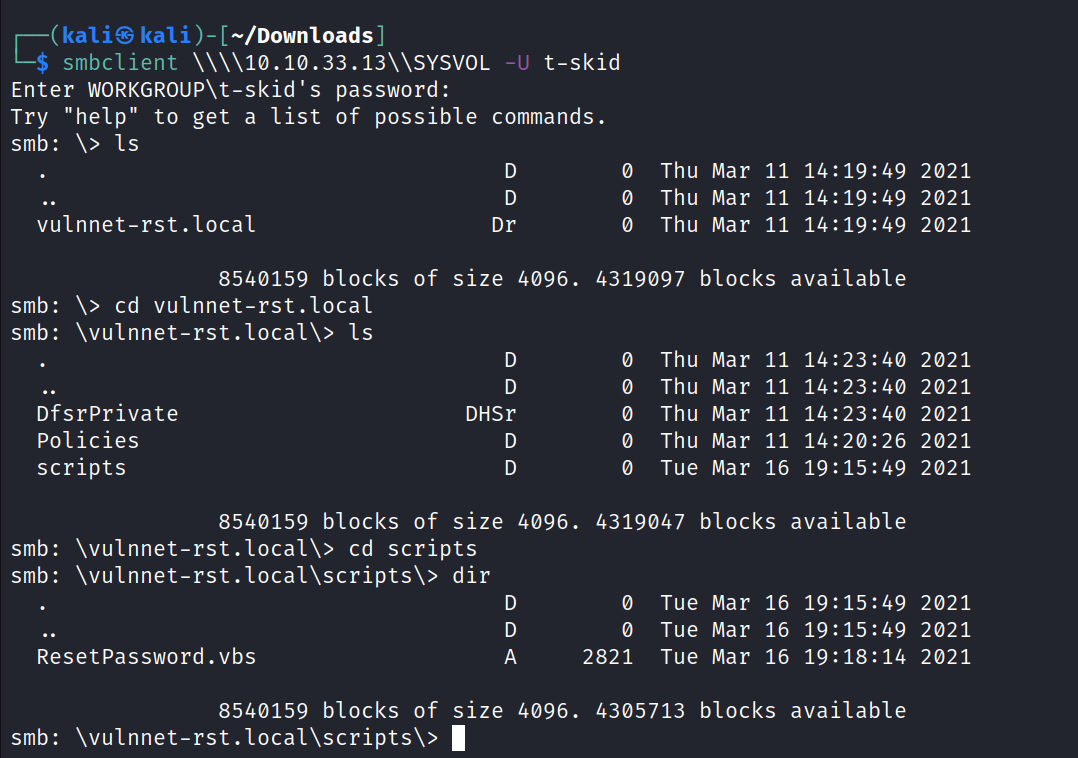Click the "cd vulnnet-rst.local" command
Screen dimensions: 1078x758
tap(244, 306)
